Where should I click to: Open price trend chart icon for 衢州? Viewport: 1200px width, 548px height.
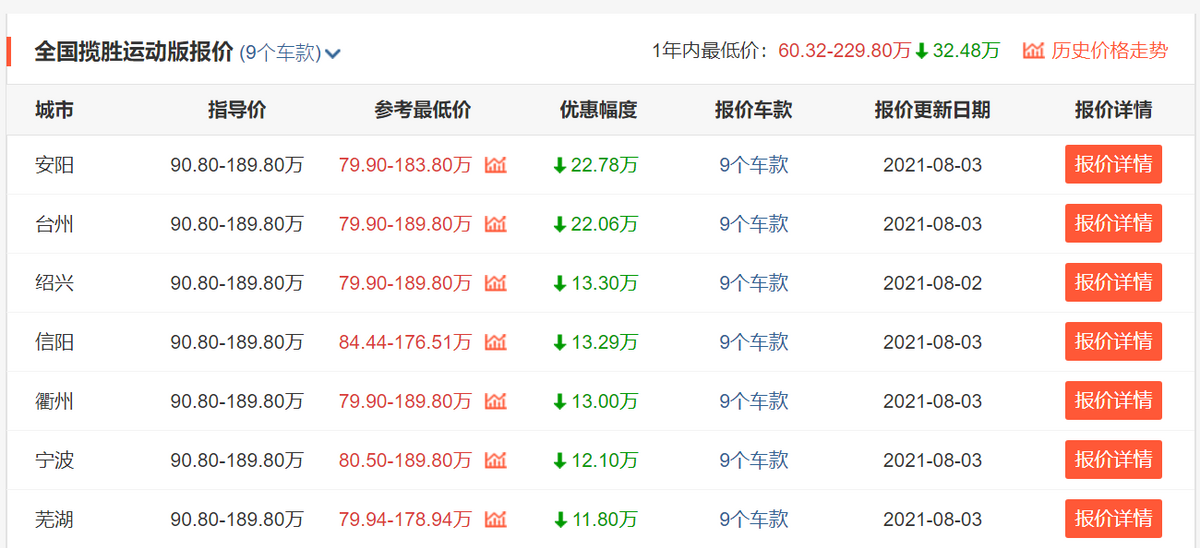coord(496,401)
